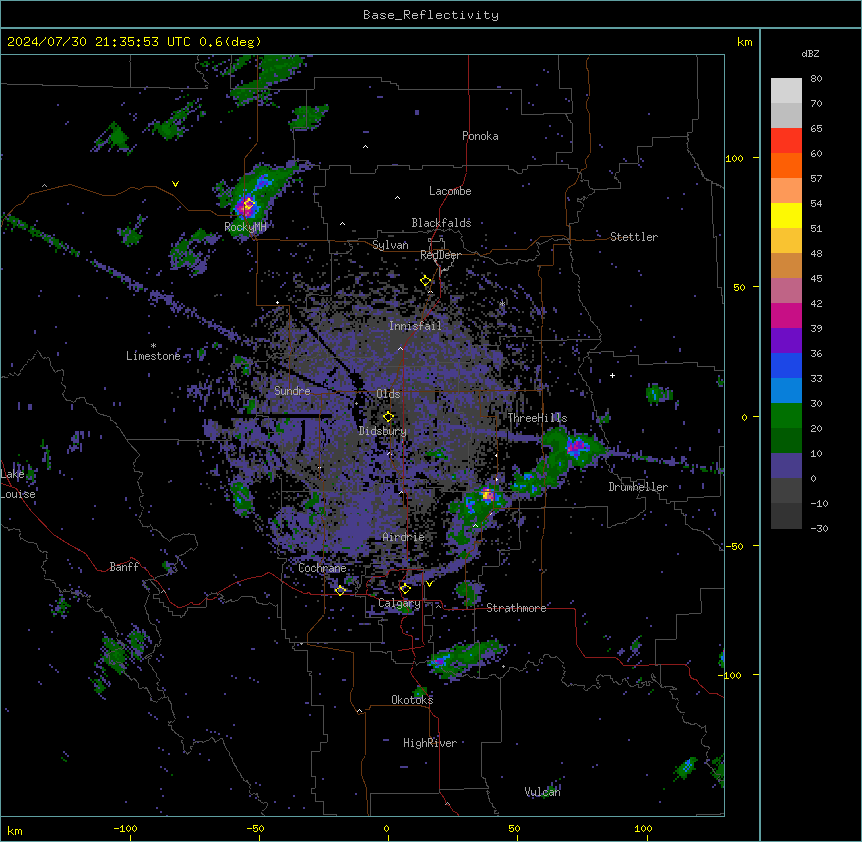Image resolution: width=862 pixels, height=842 pixels.
Task: Click the Sundre label
Action: click(x=292, y=391)
